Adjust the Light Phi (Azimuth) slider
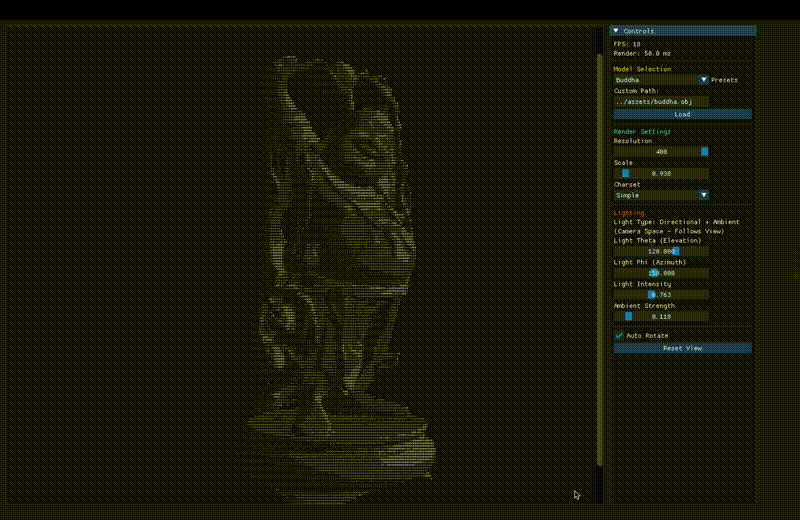The image size is (800, 520). 661,273
